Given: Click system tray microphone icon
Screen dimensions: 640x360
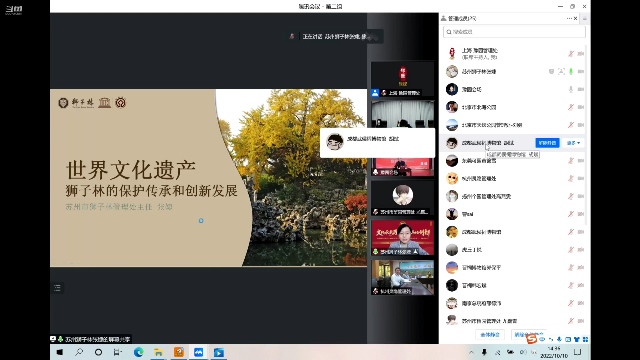Looking at the screenshot, I should (x=484, y=352).
